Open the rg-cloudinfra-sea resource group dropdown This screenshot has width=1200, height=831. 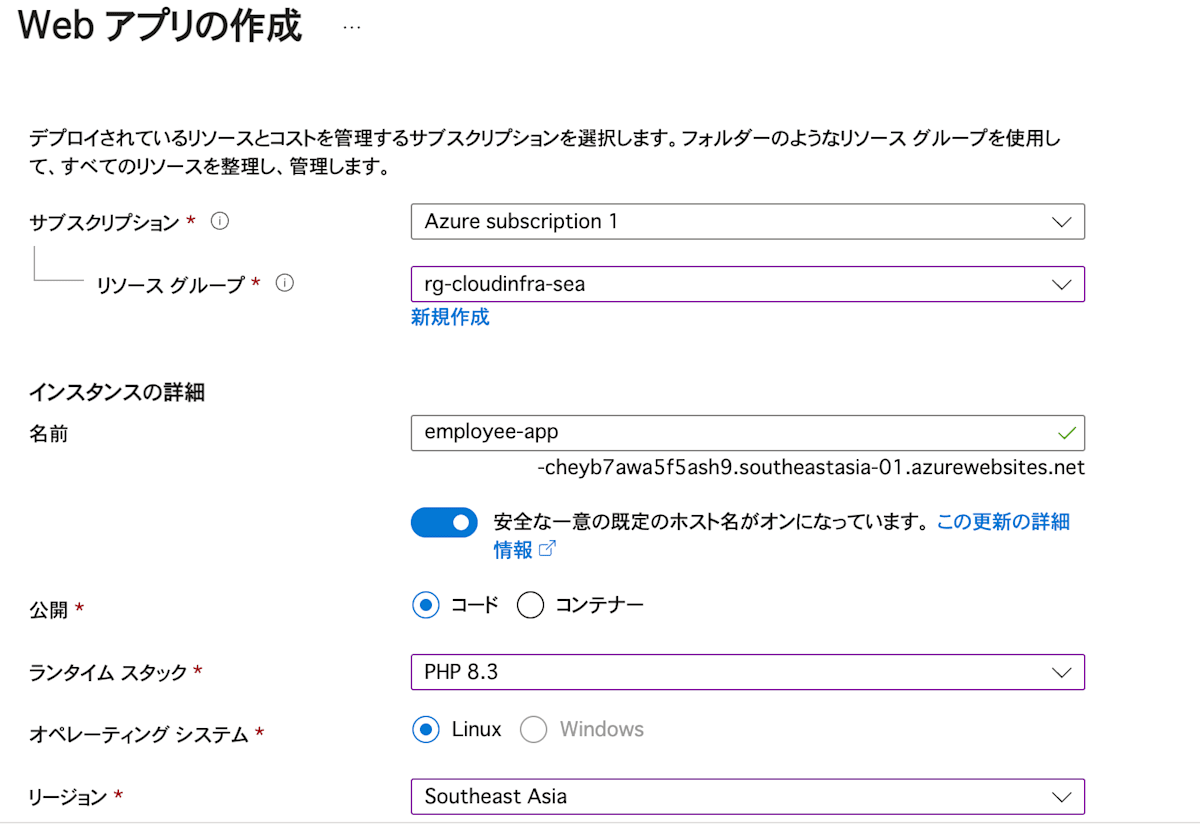coord(748,284)
